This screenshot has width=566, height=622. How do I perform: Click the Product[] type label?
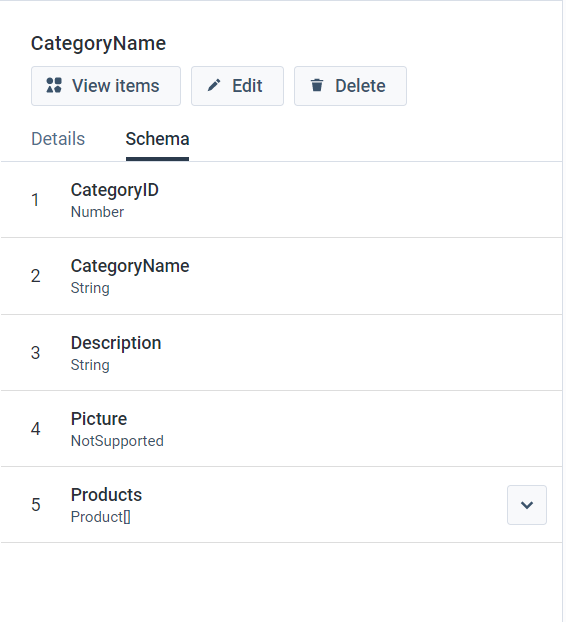tap(101, 517)
